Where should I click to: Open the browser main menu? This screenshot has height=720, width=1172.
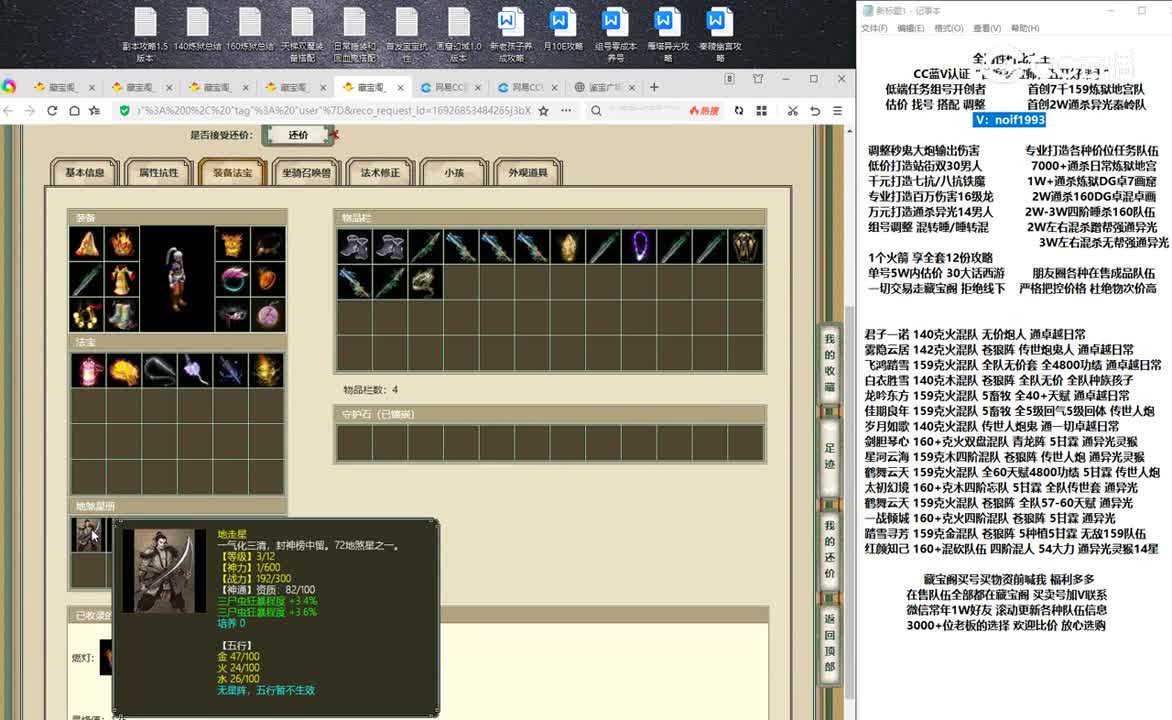coord(837,111)
